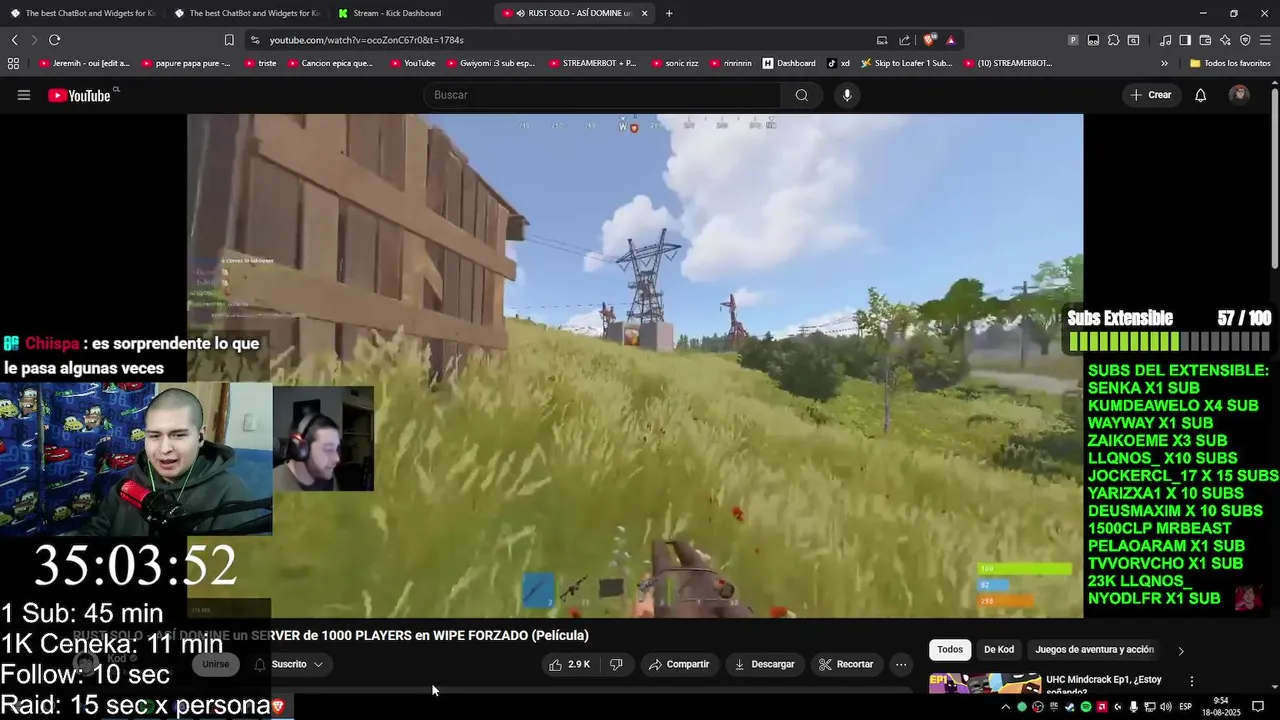
Task: Click the Compartir button
Action: click(x=679, y=664)
